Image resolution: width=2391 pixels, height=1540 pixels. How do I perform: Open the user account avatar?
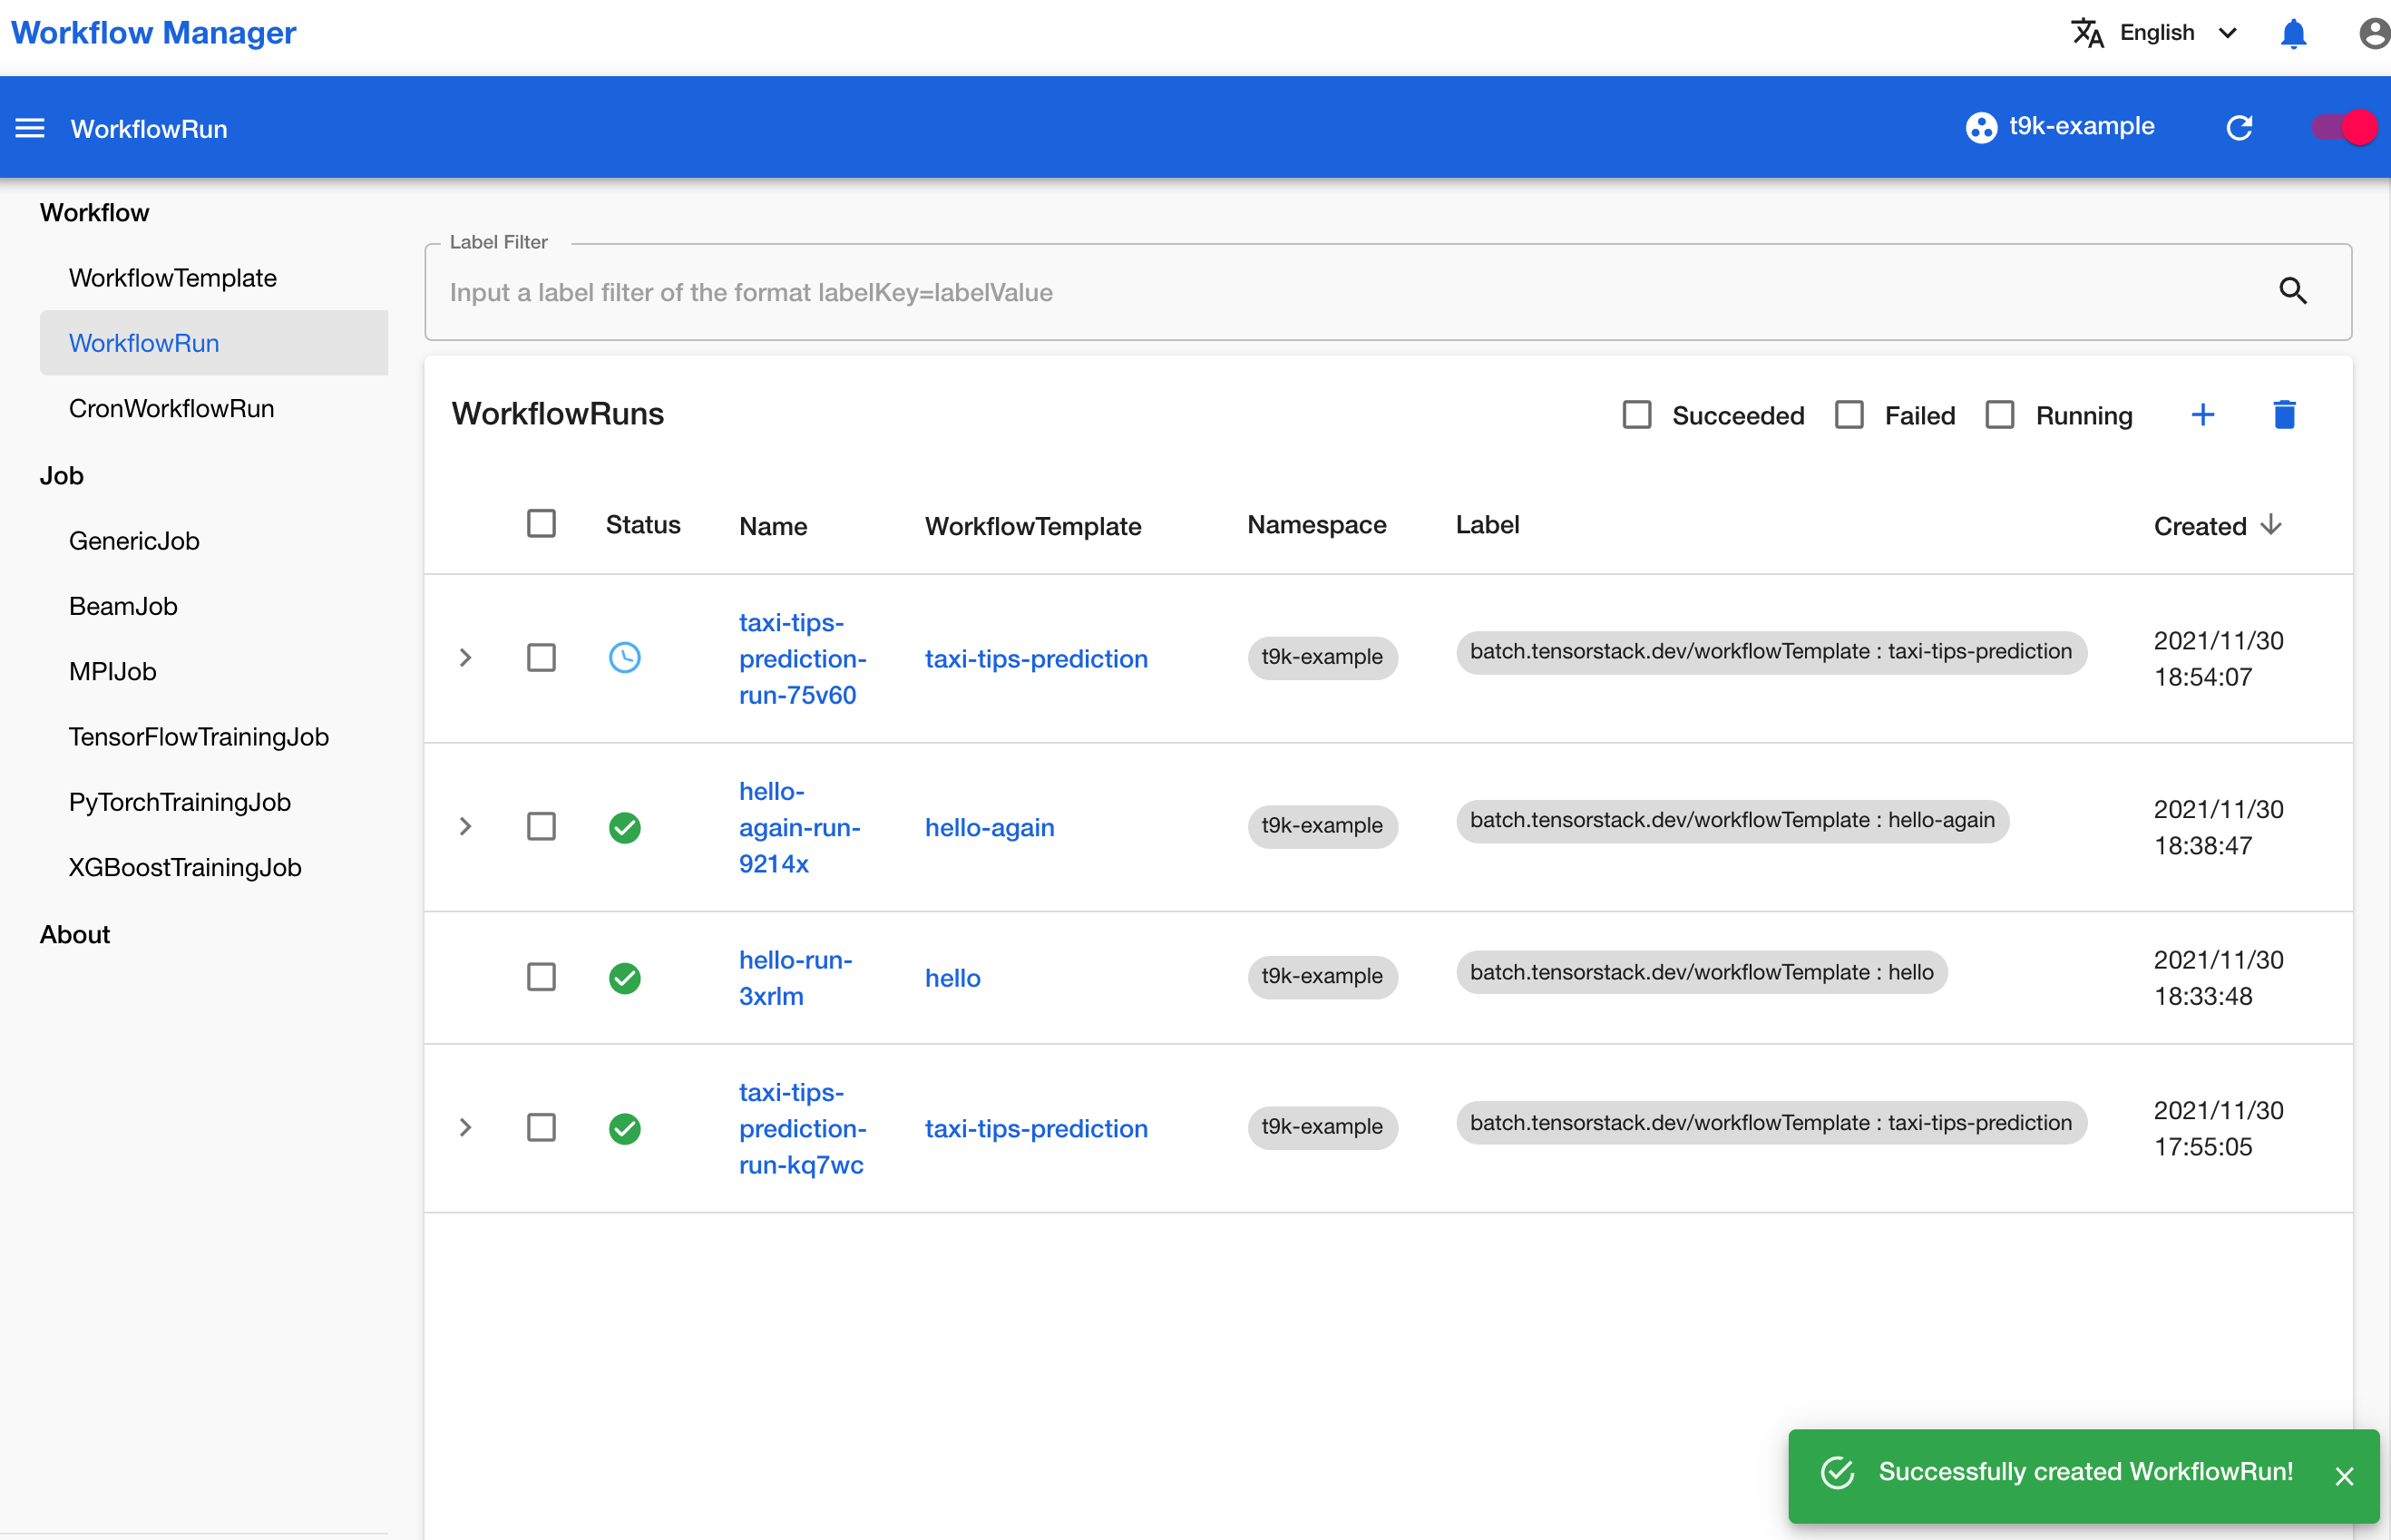(2375, 33)
